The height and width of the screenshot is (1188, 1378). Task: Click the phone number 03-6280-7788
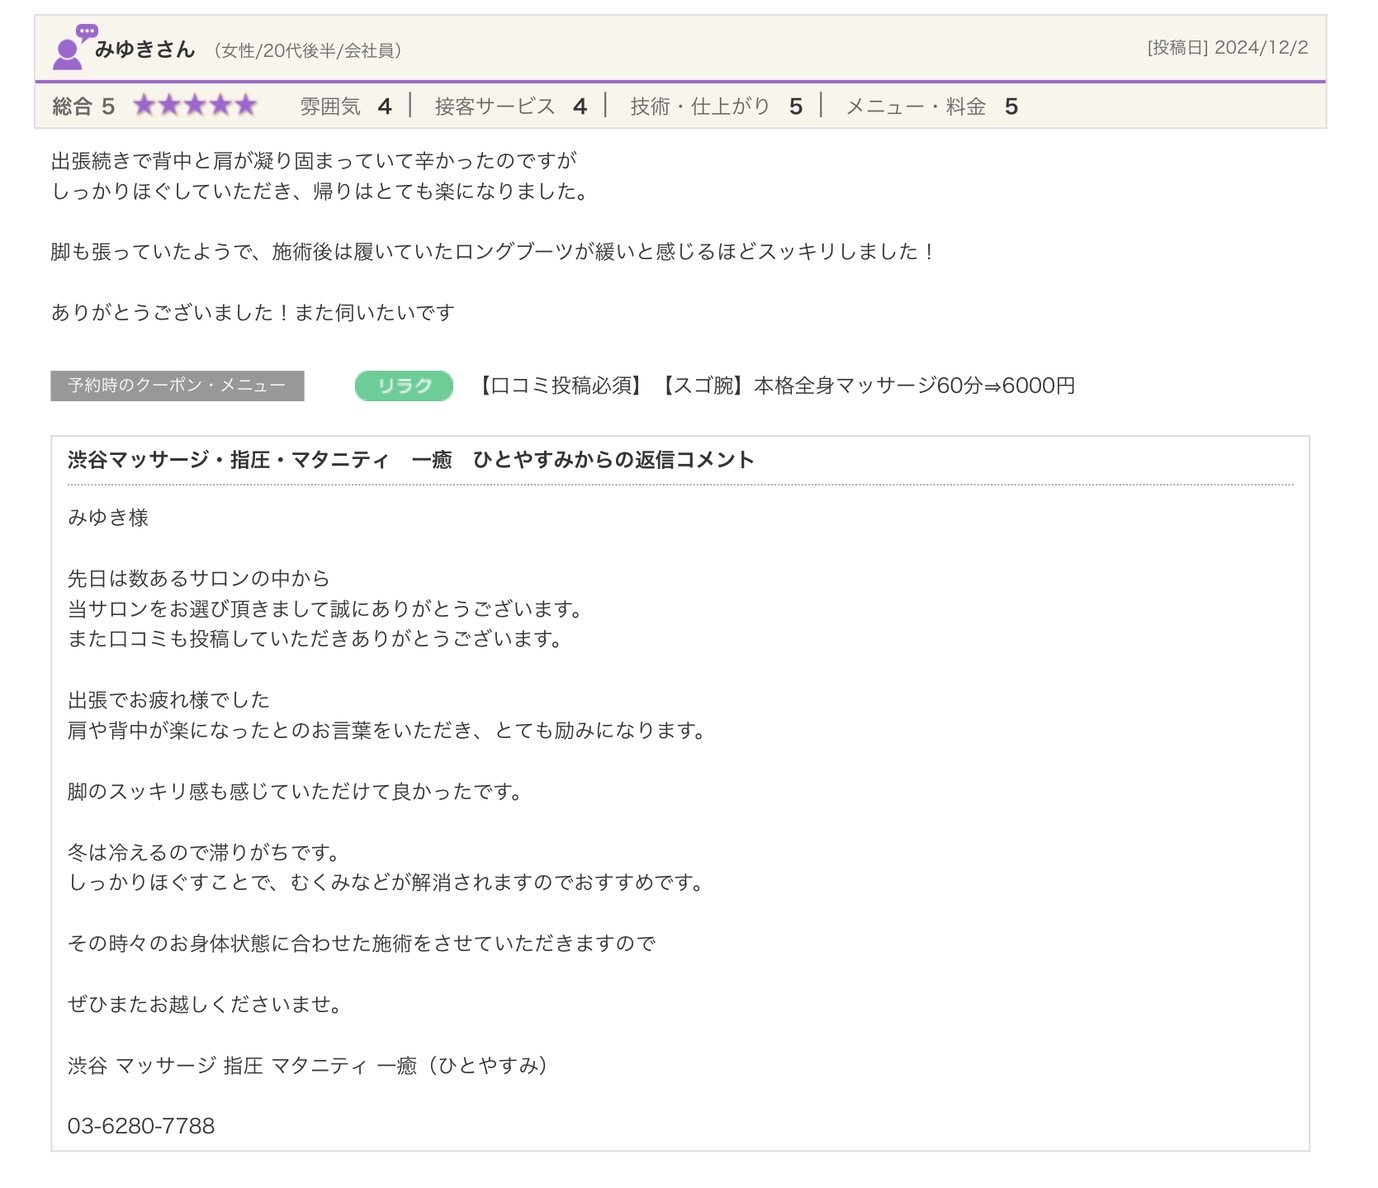click(141, 1126)
